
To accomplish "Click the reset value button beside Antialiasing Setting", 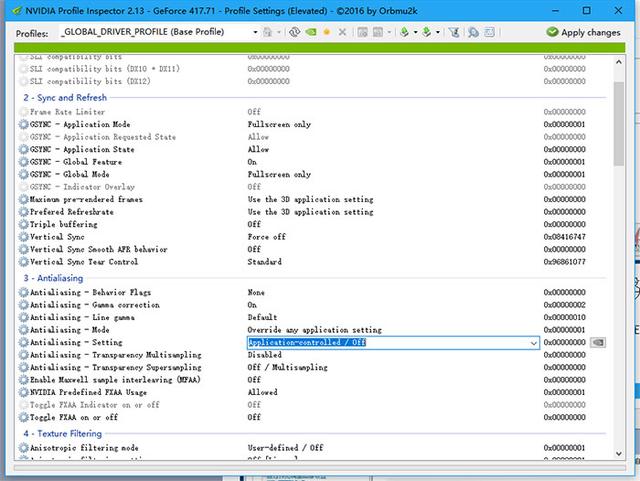I will [x=598, y=343].
